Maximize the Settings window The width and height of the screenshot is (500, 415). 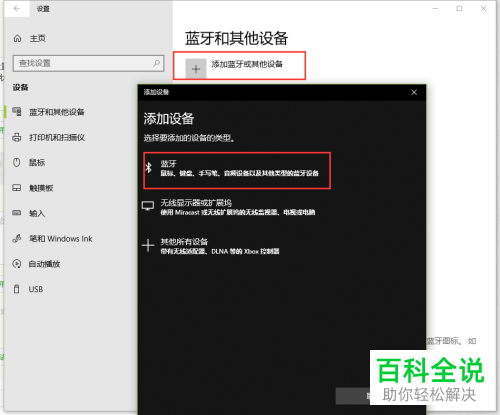tap(459, 9)
